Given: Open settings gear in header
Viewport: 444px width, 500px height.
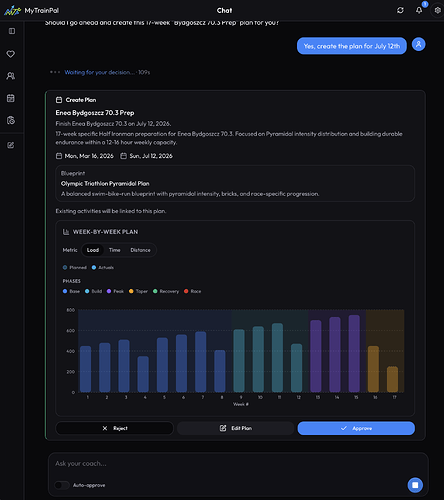Looking at the screenshot, I should (x=437, y=10).
